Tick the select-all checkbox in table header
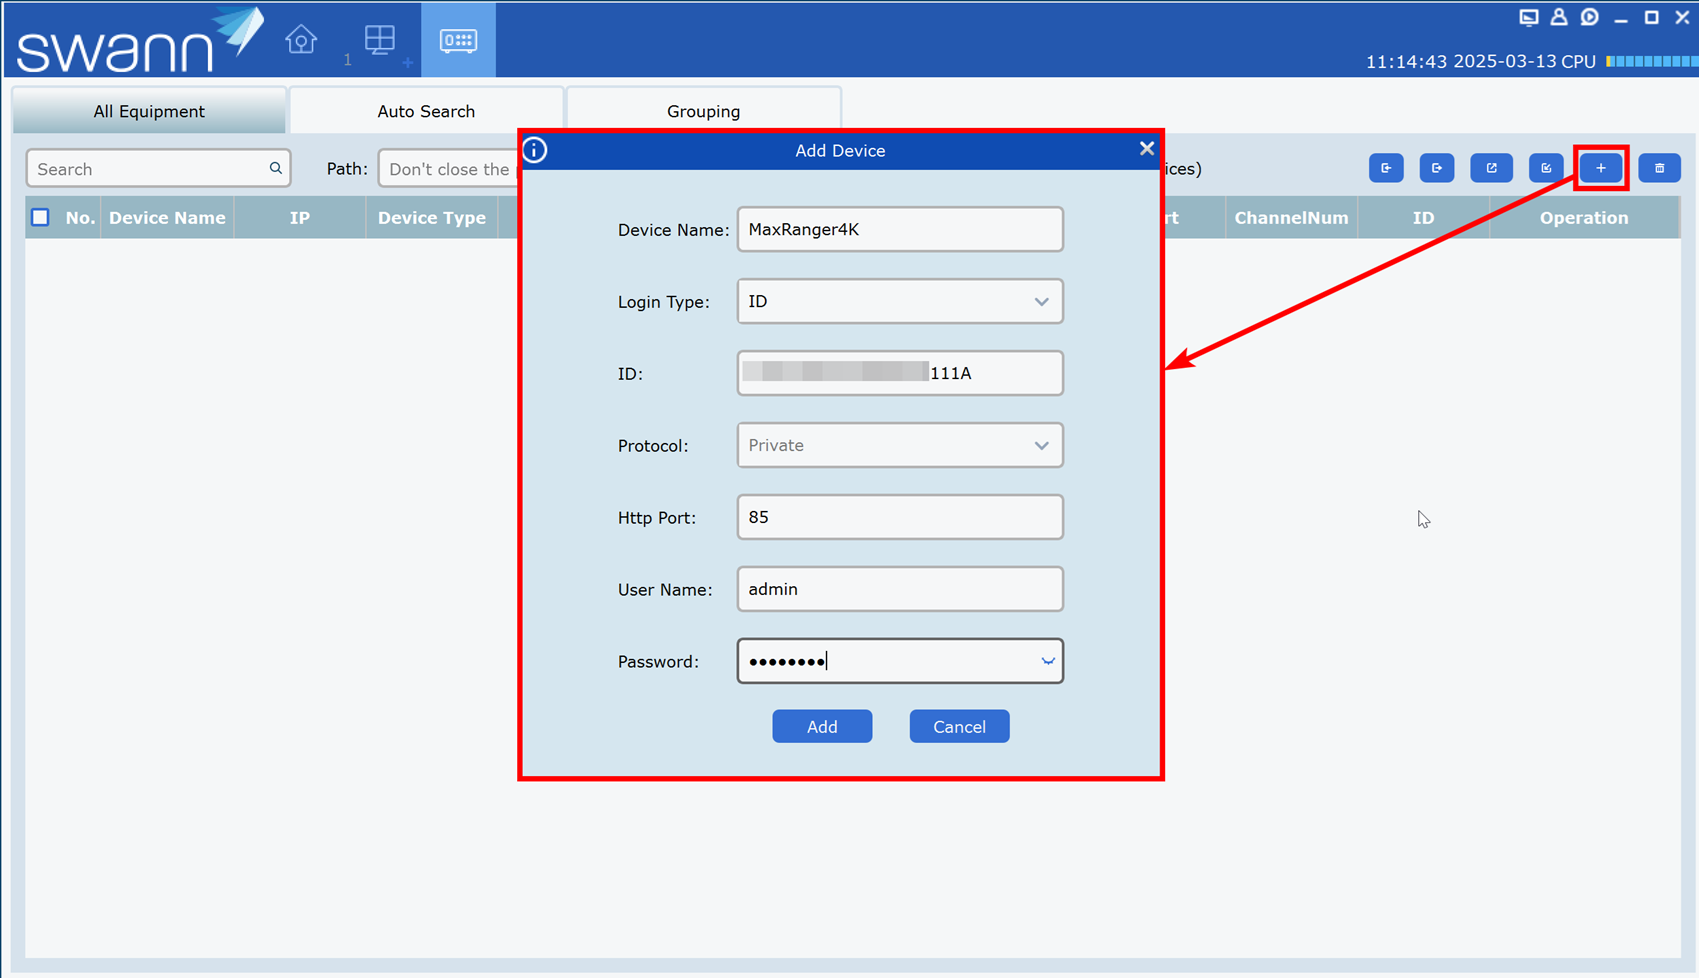The image size is (1699, 978). pos(40,217)
